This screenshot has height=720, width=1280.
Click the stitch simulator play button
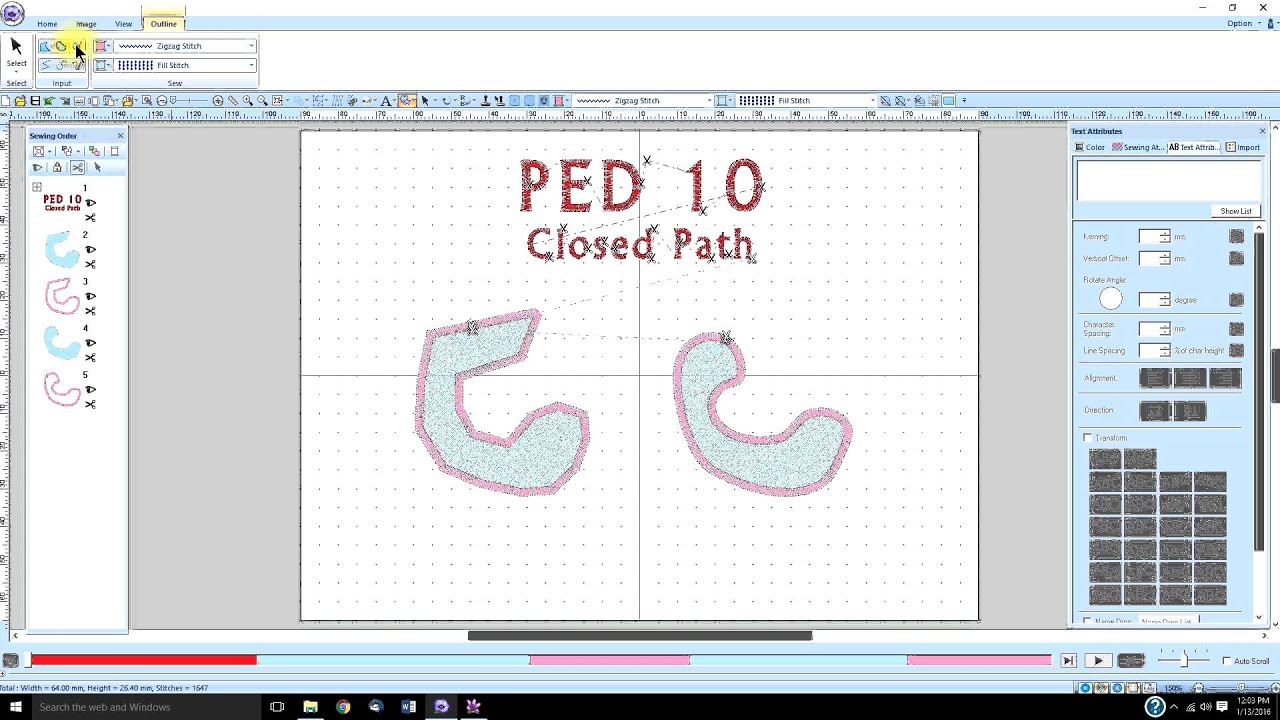click(x=1098, y=661)
